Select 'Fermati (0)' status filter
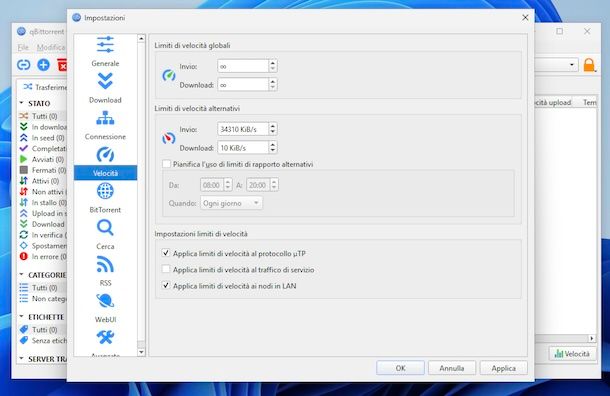Image resolution: width=610 pixels, height=396 pixels. [43, 170]
